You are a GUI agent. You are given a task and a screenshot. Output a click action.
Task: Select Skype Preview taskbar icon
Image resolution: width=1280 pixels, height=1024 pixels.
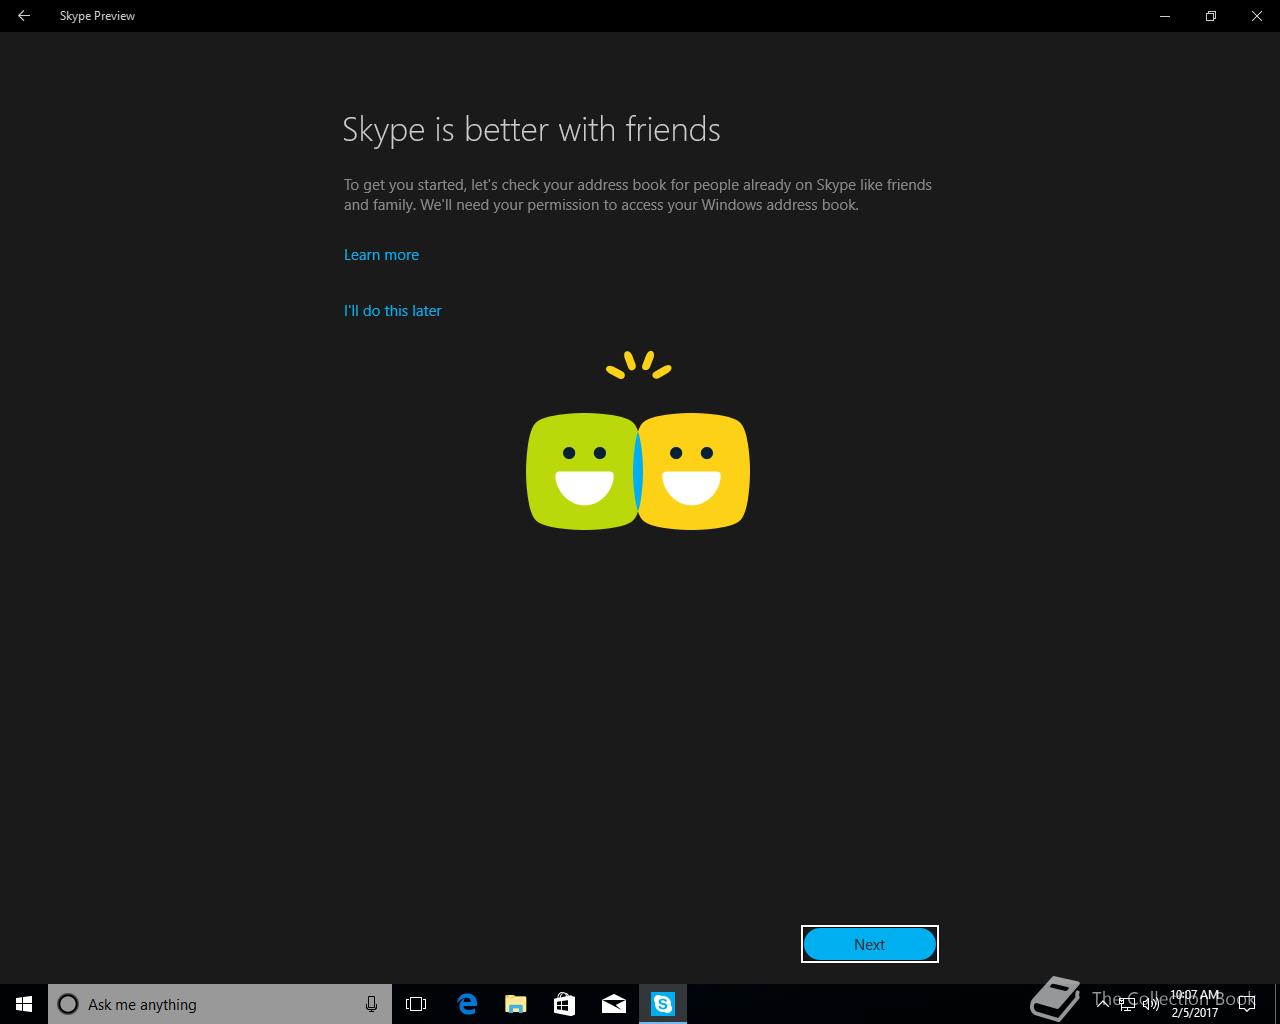click(663, 1004)
